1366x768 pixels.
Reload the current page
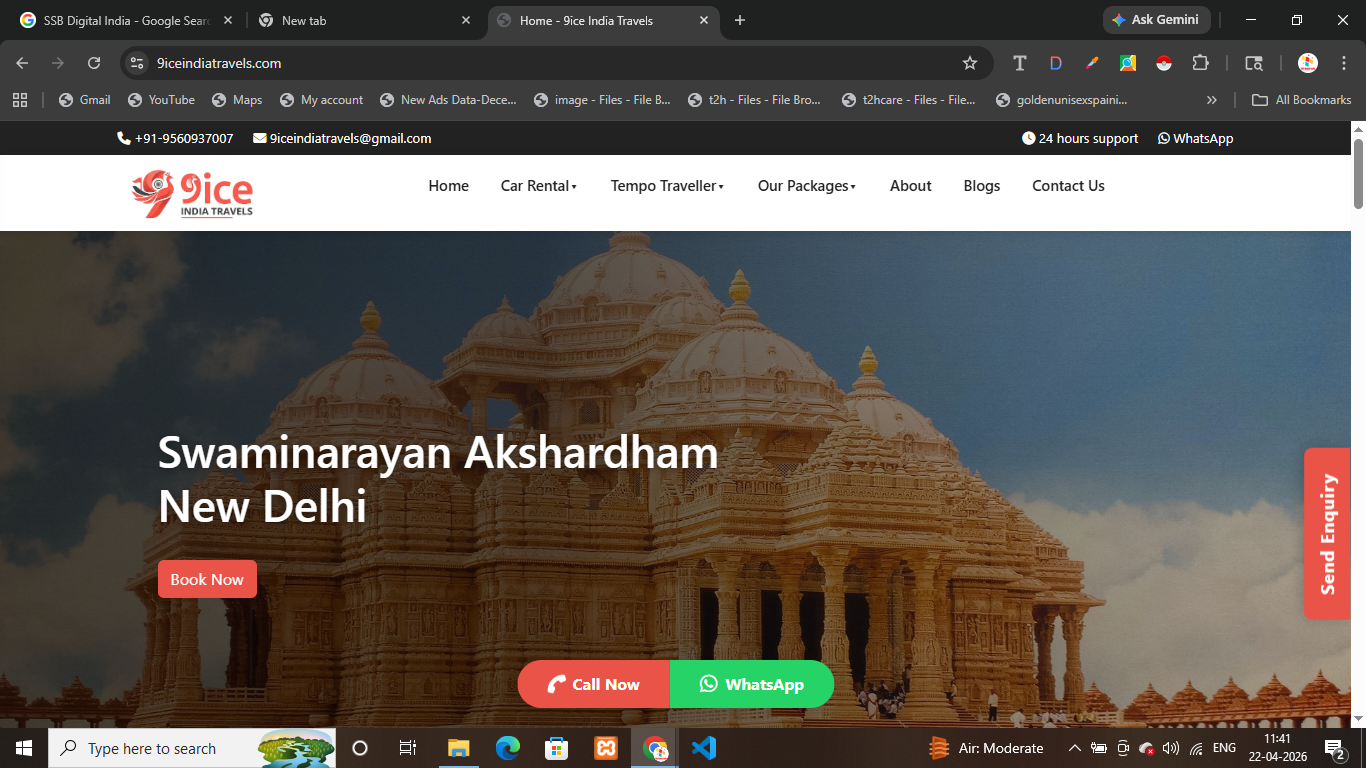pyautogui.click(x=94, y=63)
